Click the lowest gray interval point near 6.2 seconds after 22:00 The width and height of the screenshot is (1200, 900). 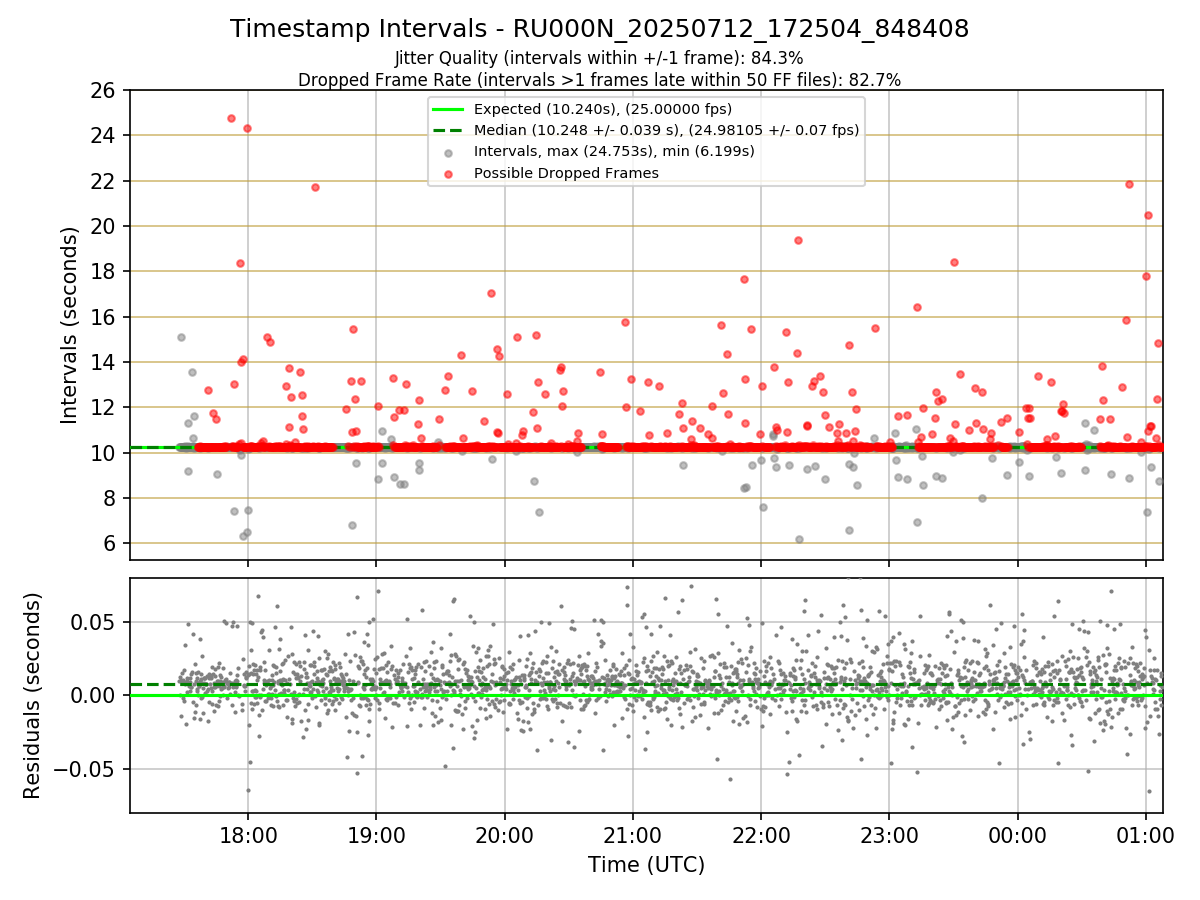799,539
